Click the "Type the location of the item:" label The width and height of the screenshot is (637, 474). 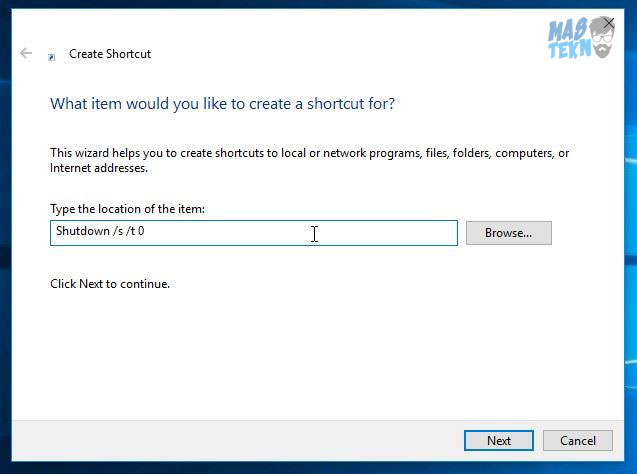point(128,209)
